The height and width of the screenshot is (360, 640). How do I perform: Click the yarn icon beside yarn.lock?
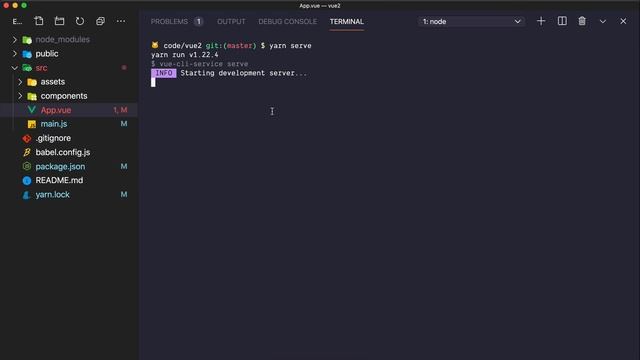(27, 195)
